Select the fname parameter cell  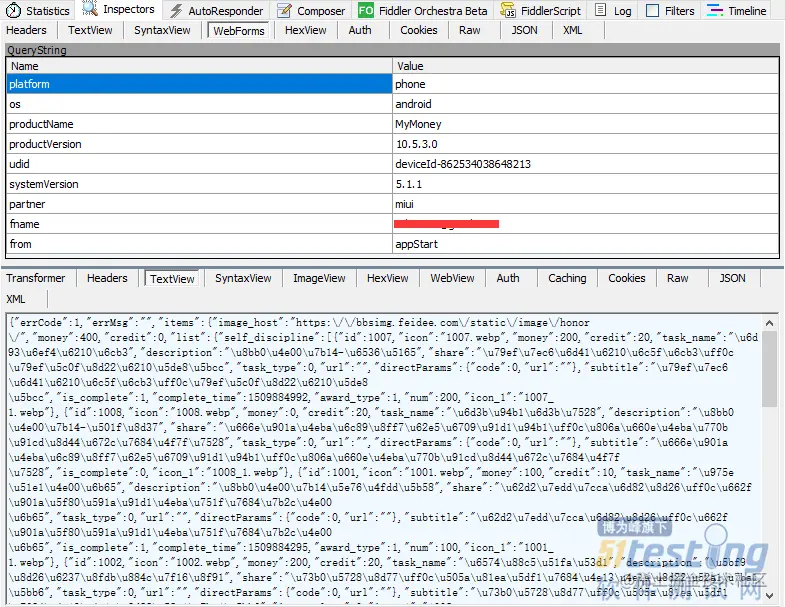tap(199, 224)
